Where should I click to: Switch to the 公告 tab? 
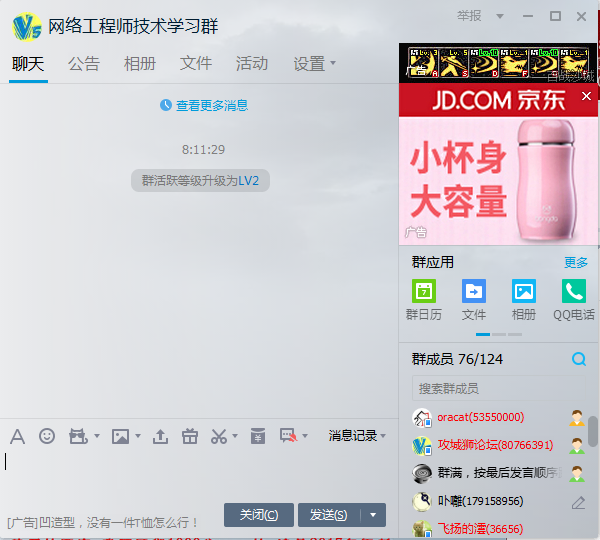(84, 64)
